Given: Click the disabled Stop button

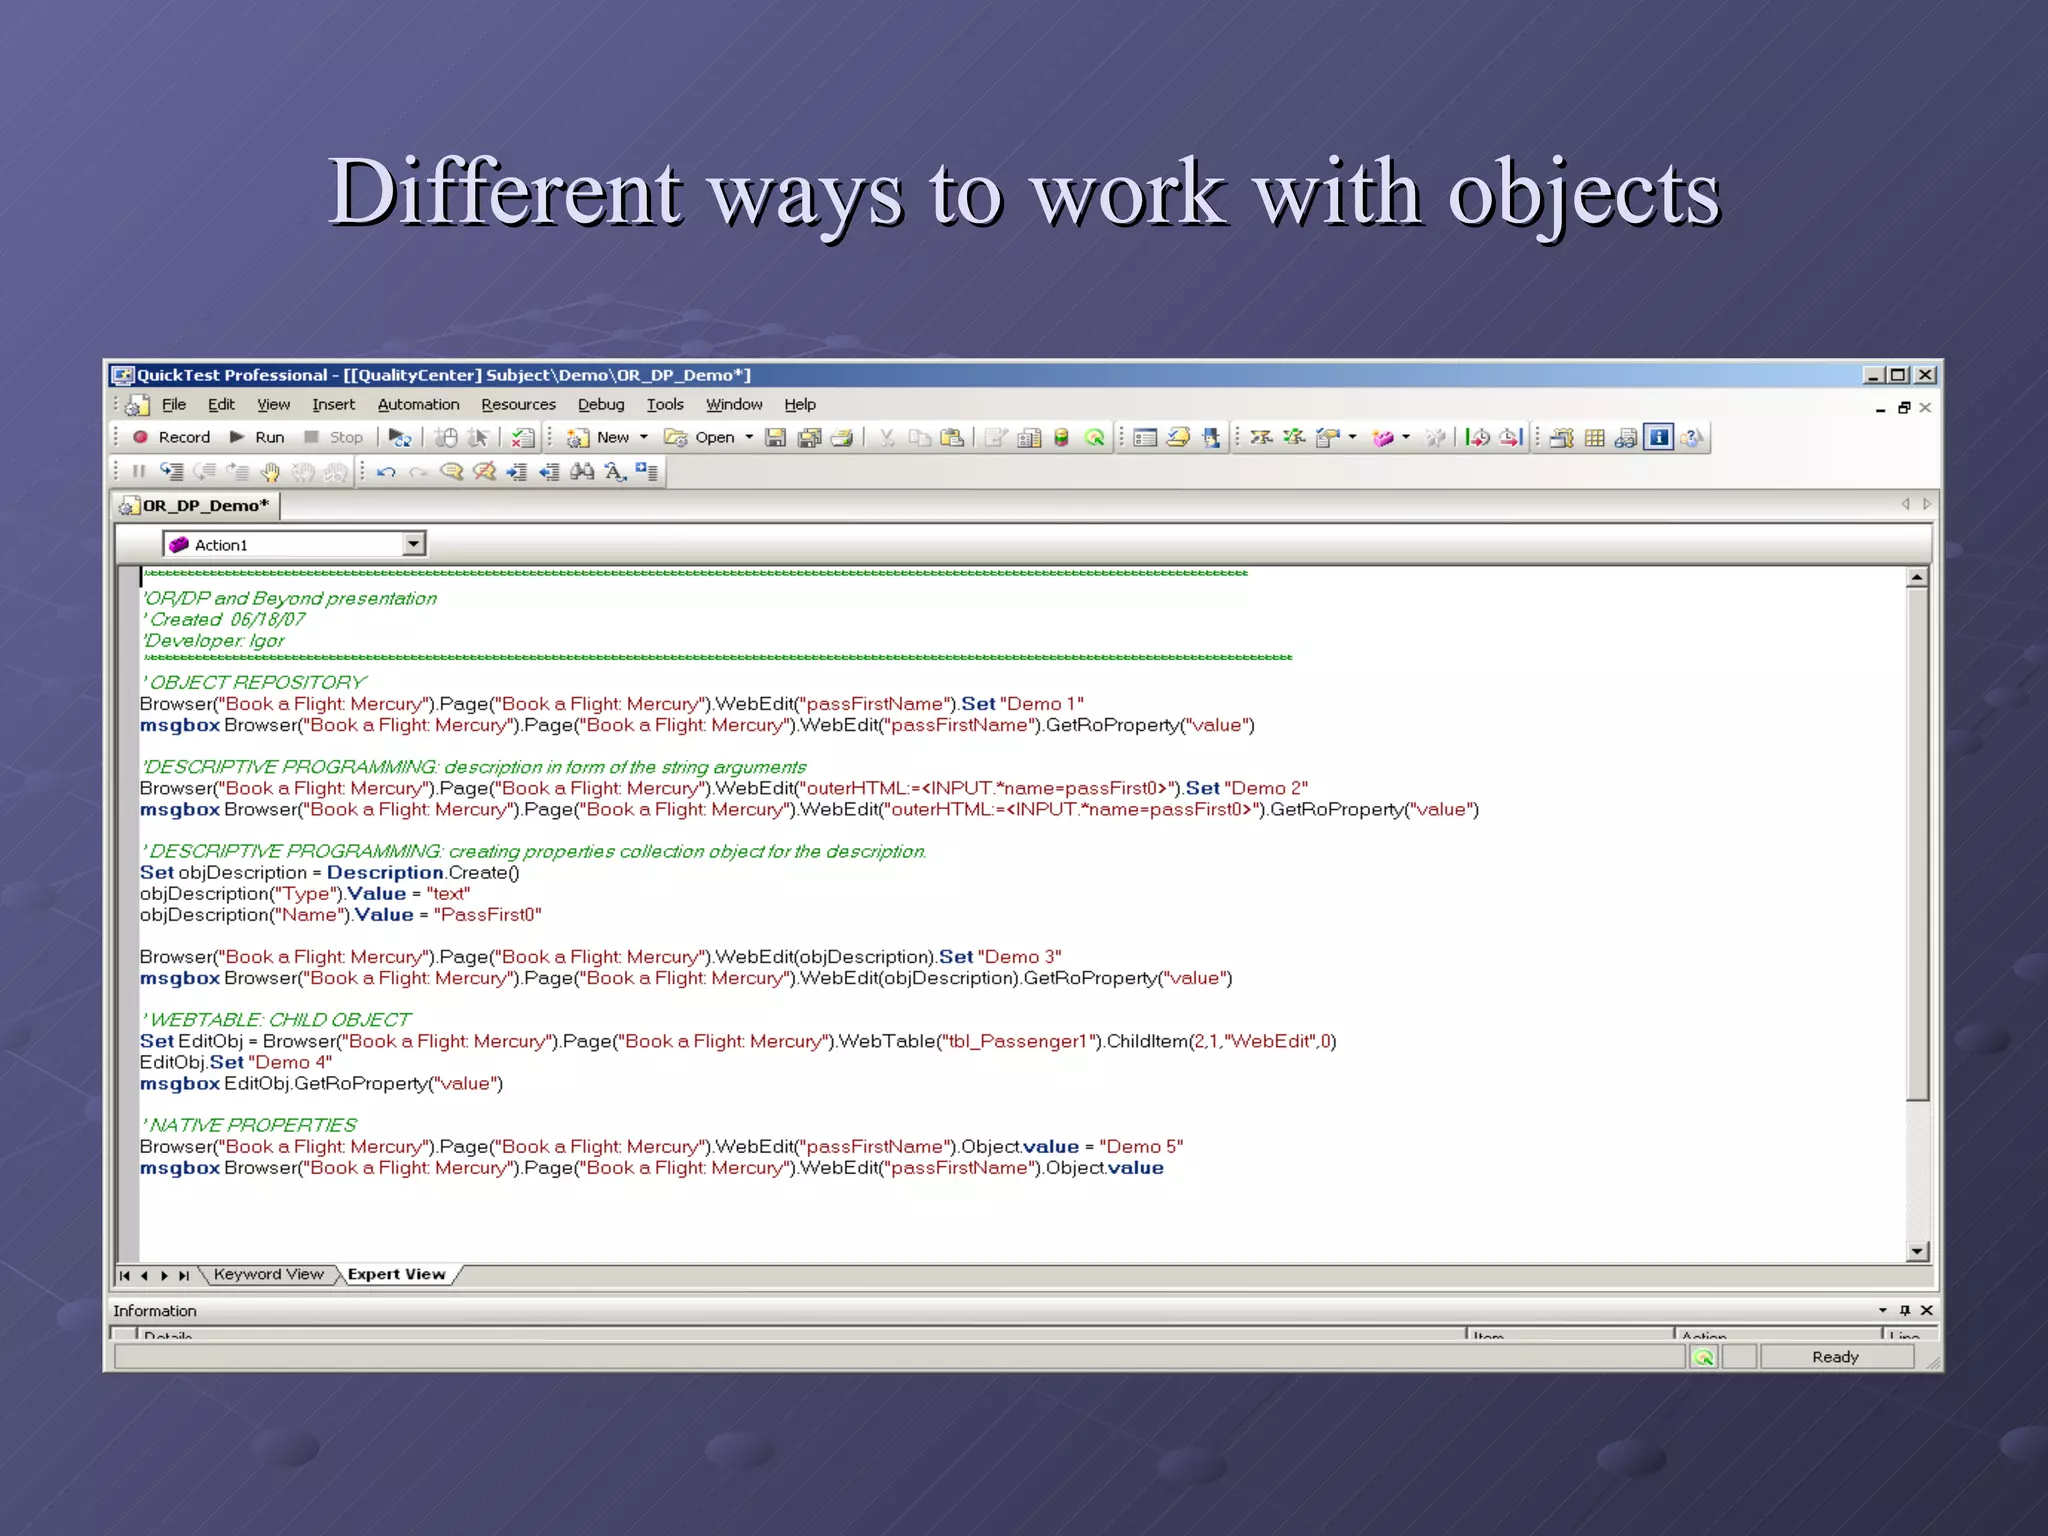Looking at the screenshot, I should click(x=334, y=437).
